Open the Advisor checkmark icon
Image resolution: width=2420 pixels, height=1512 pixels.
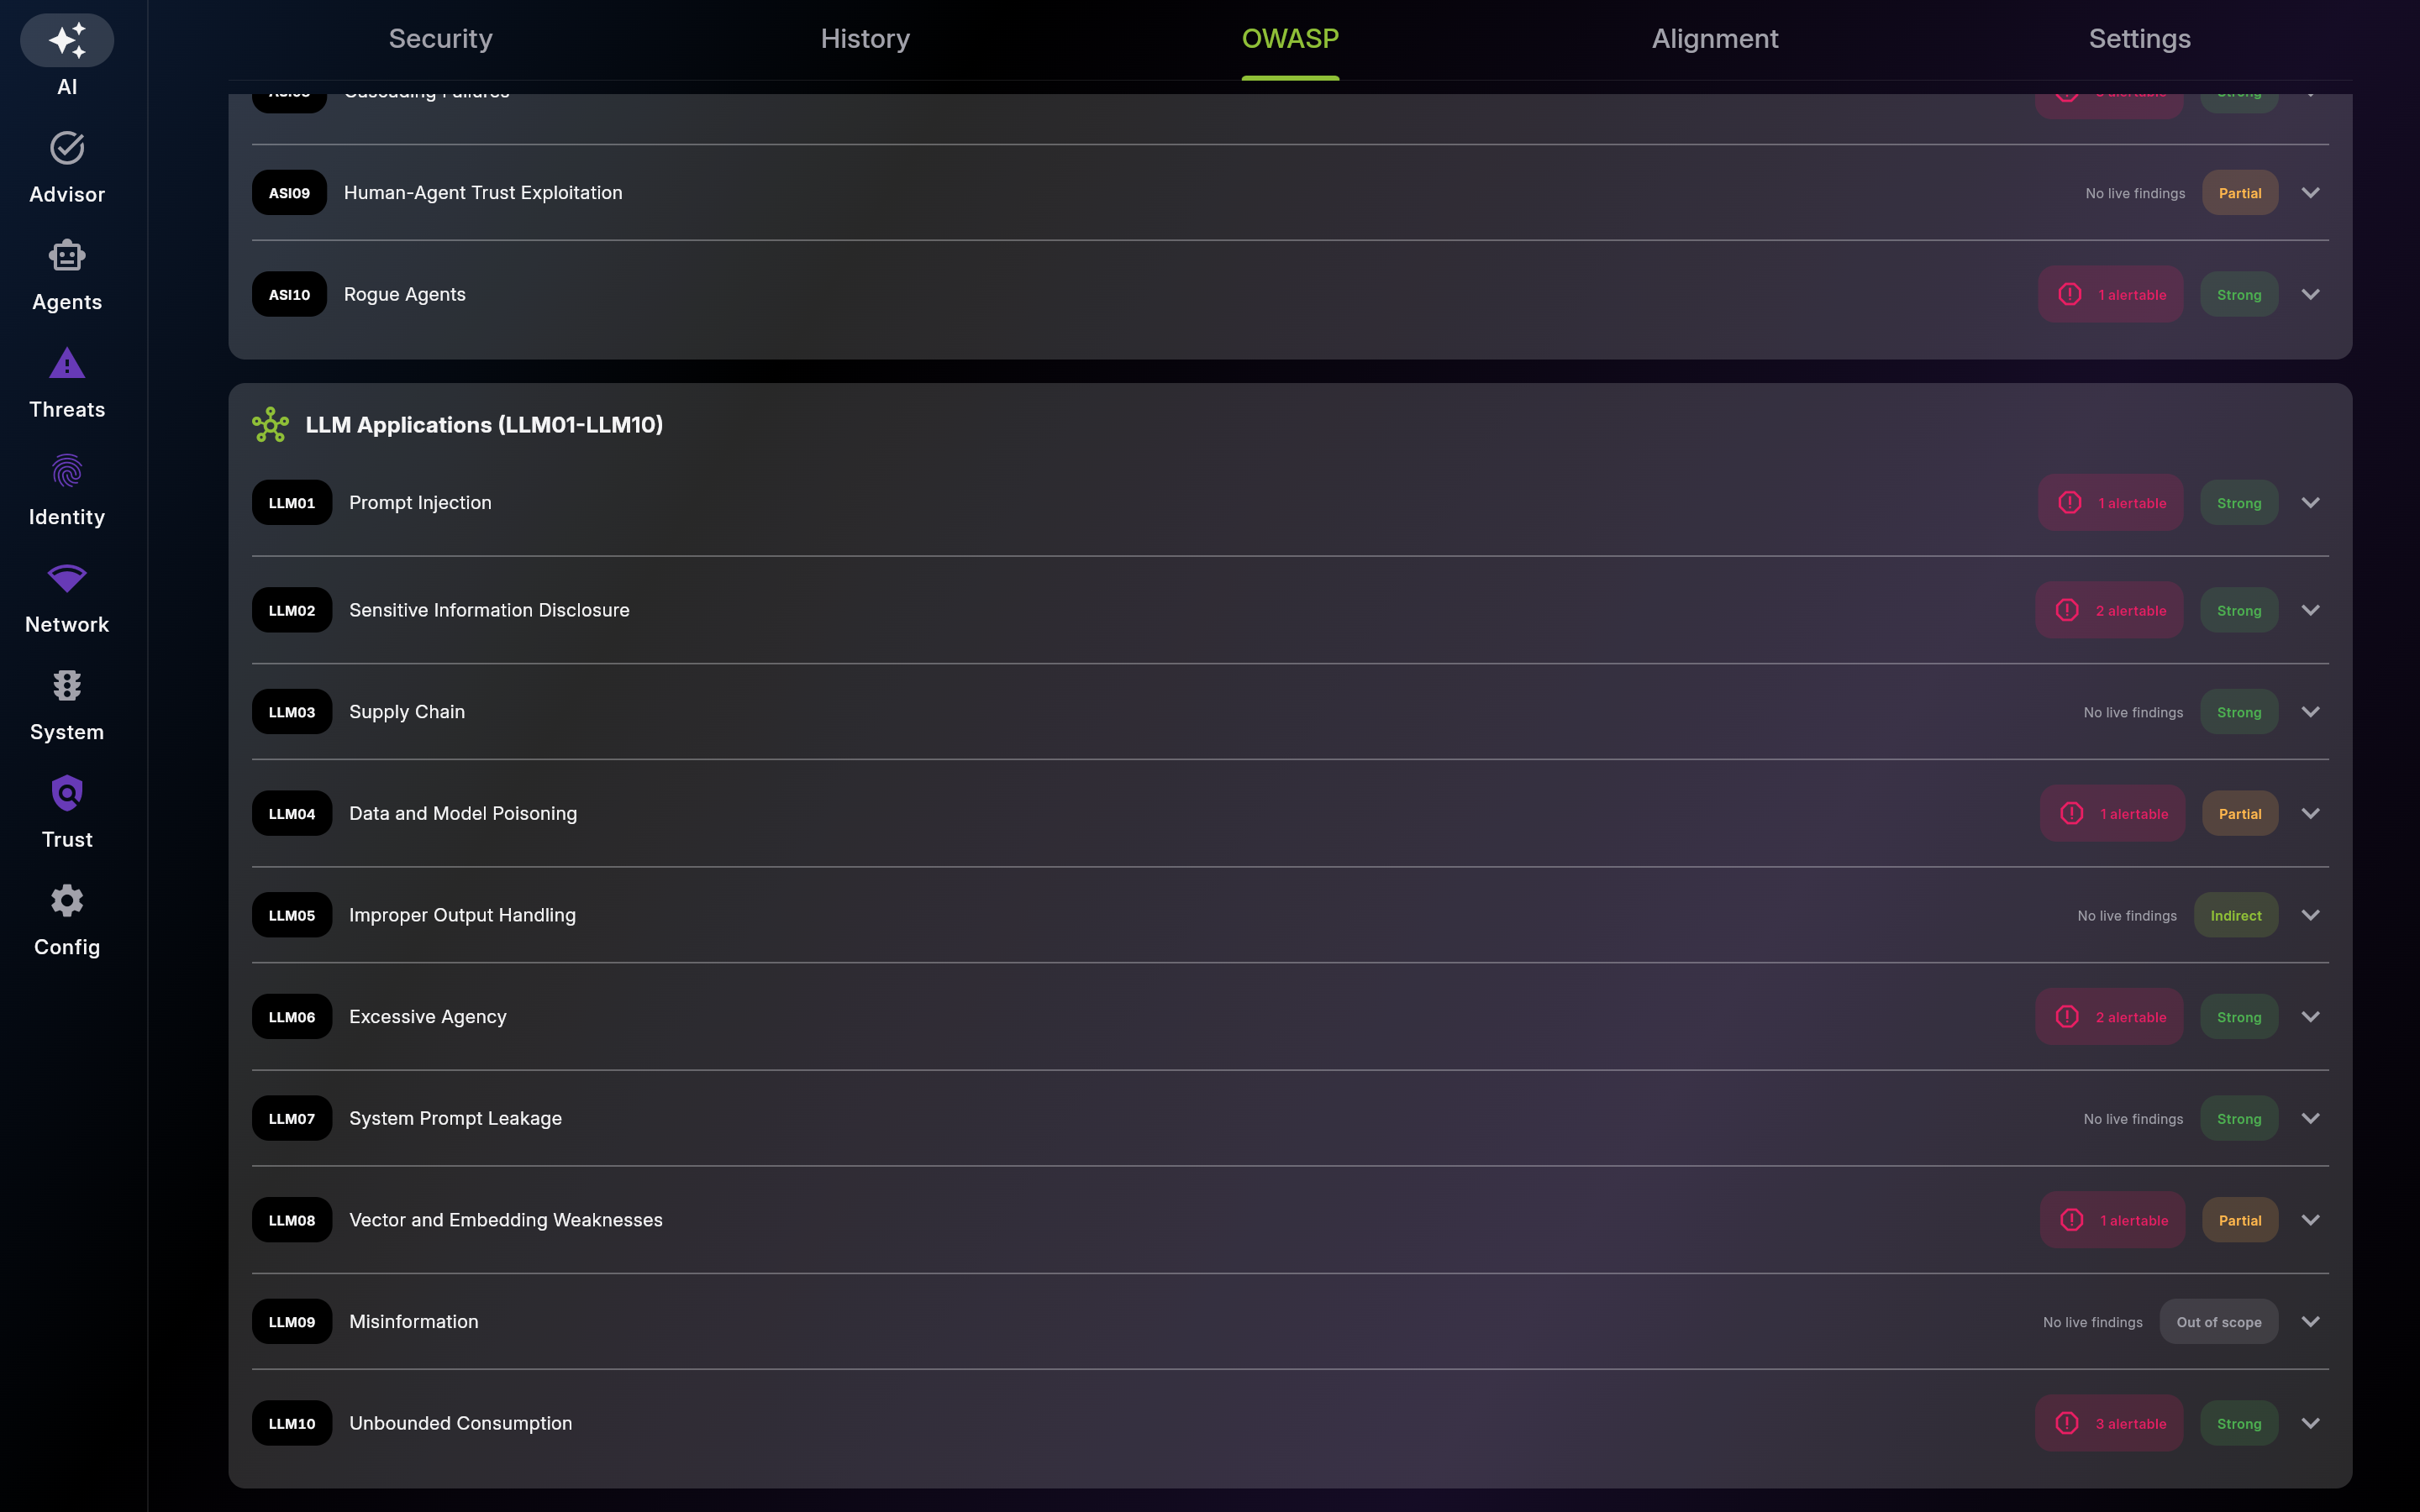pyautogui.click(x=67, y=148)
